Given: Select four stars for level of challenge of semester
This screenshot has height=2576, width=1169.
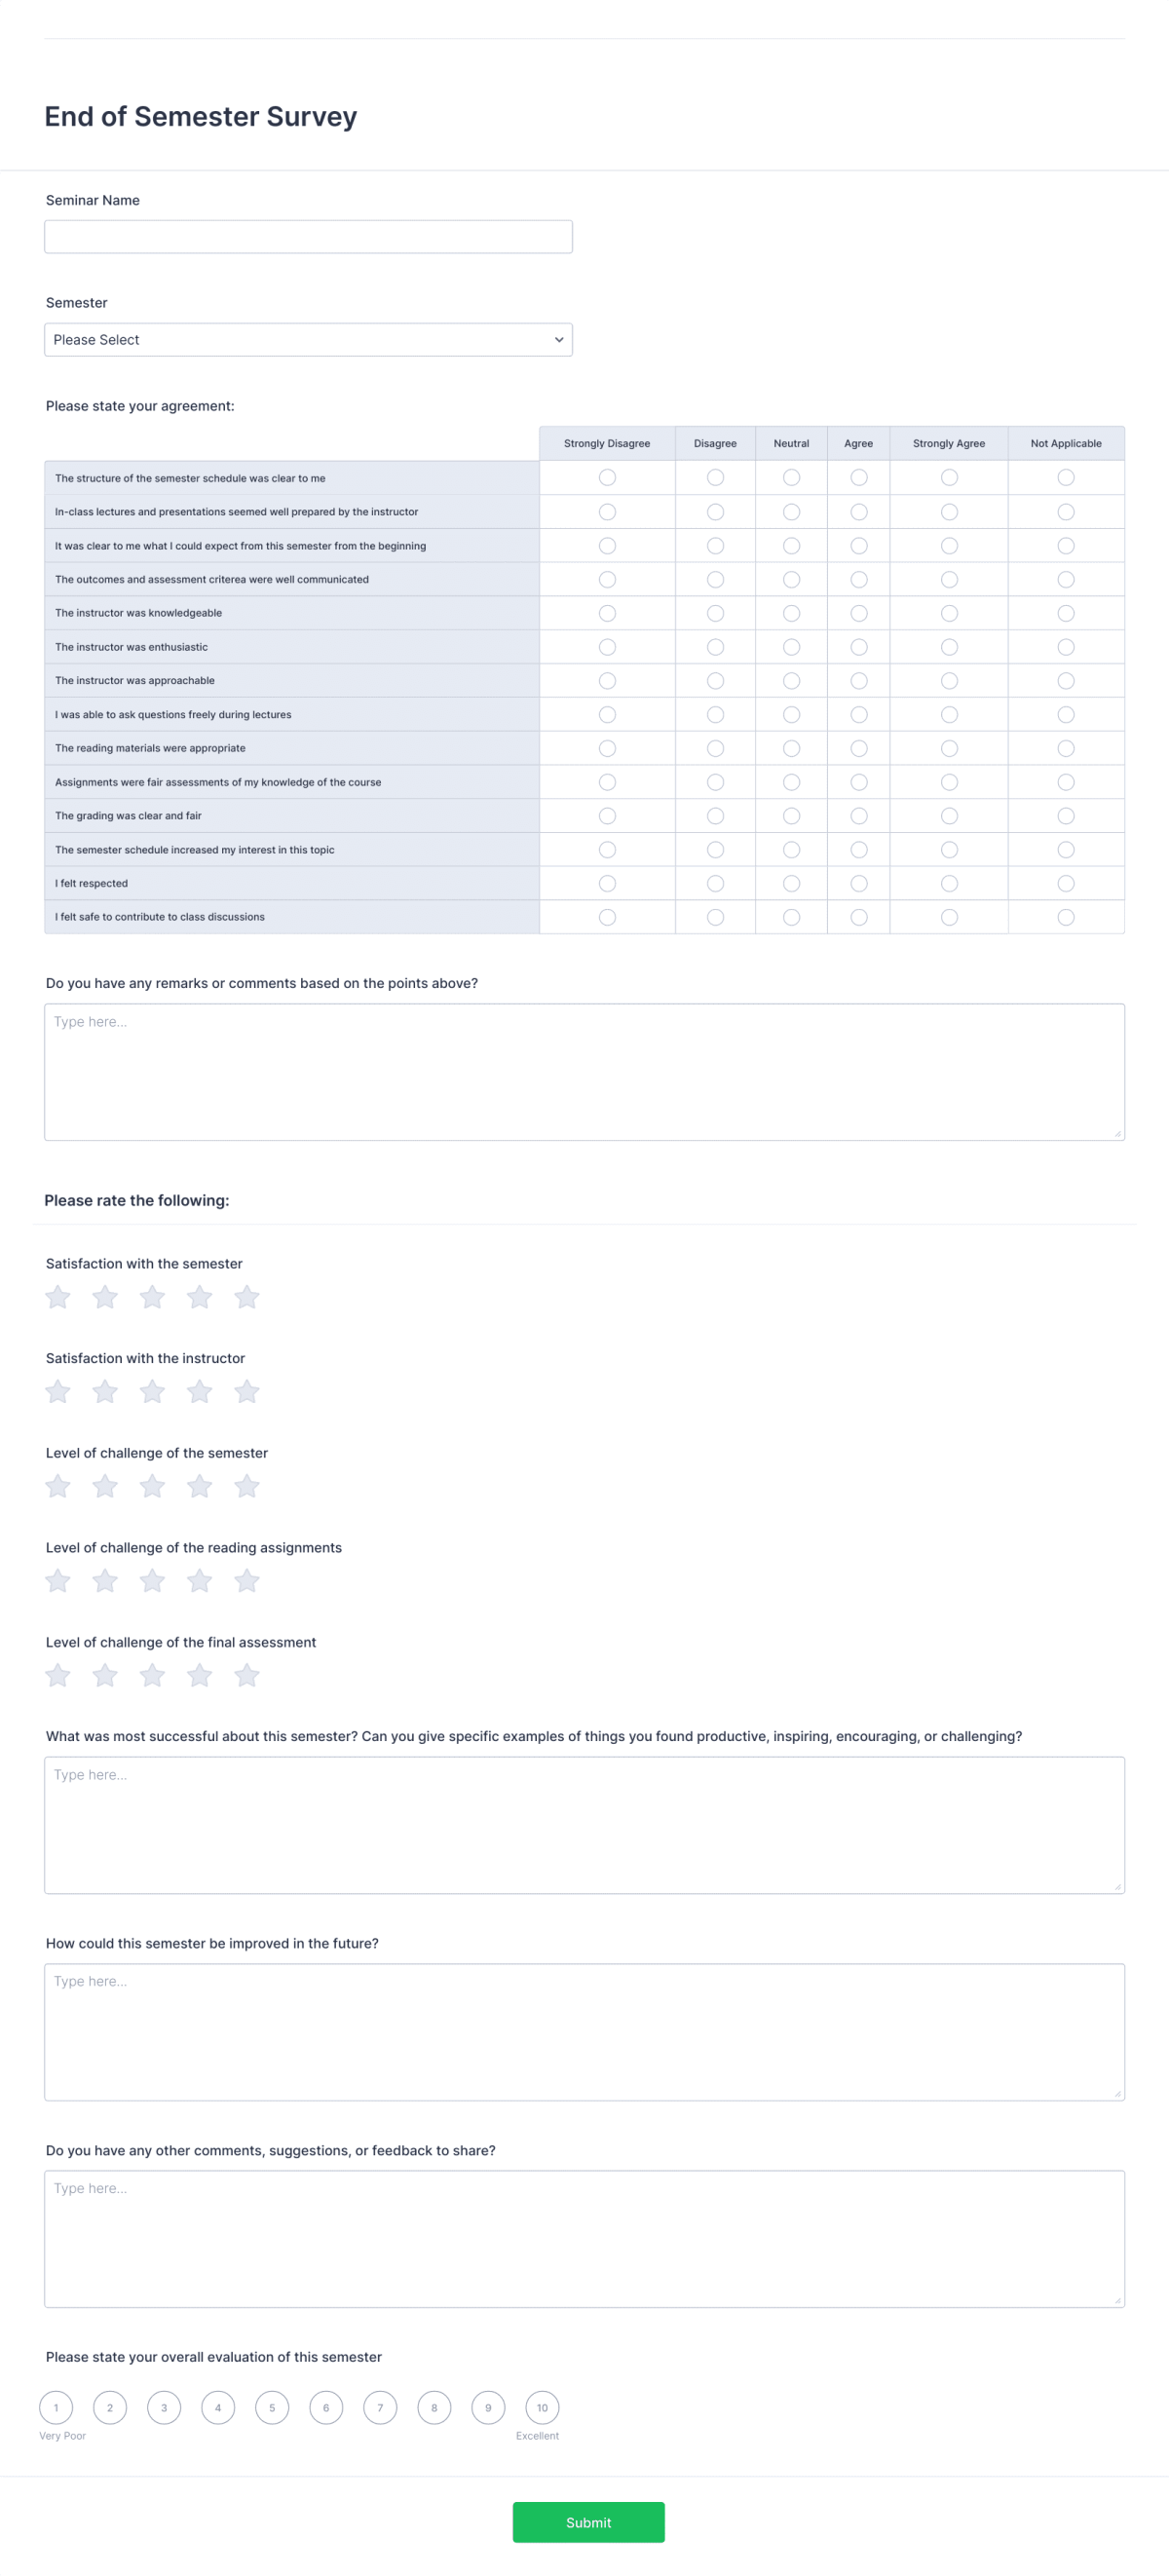Looking at the screenshot, I should point(199,1486).
